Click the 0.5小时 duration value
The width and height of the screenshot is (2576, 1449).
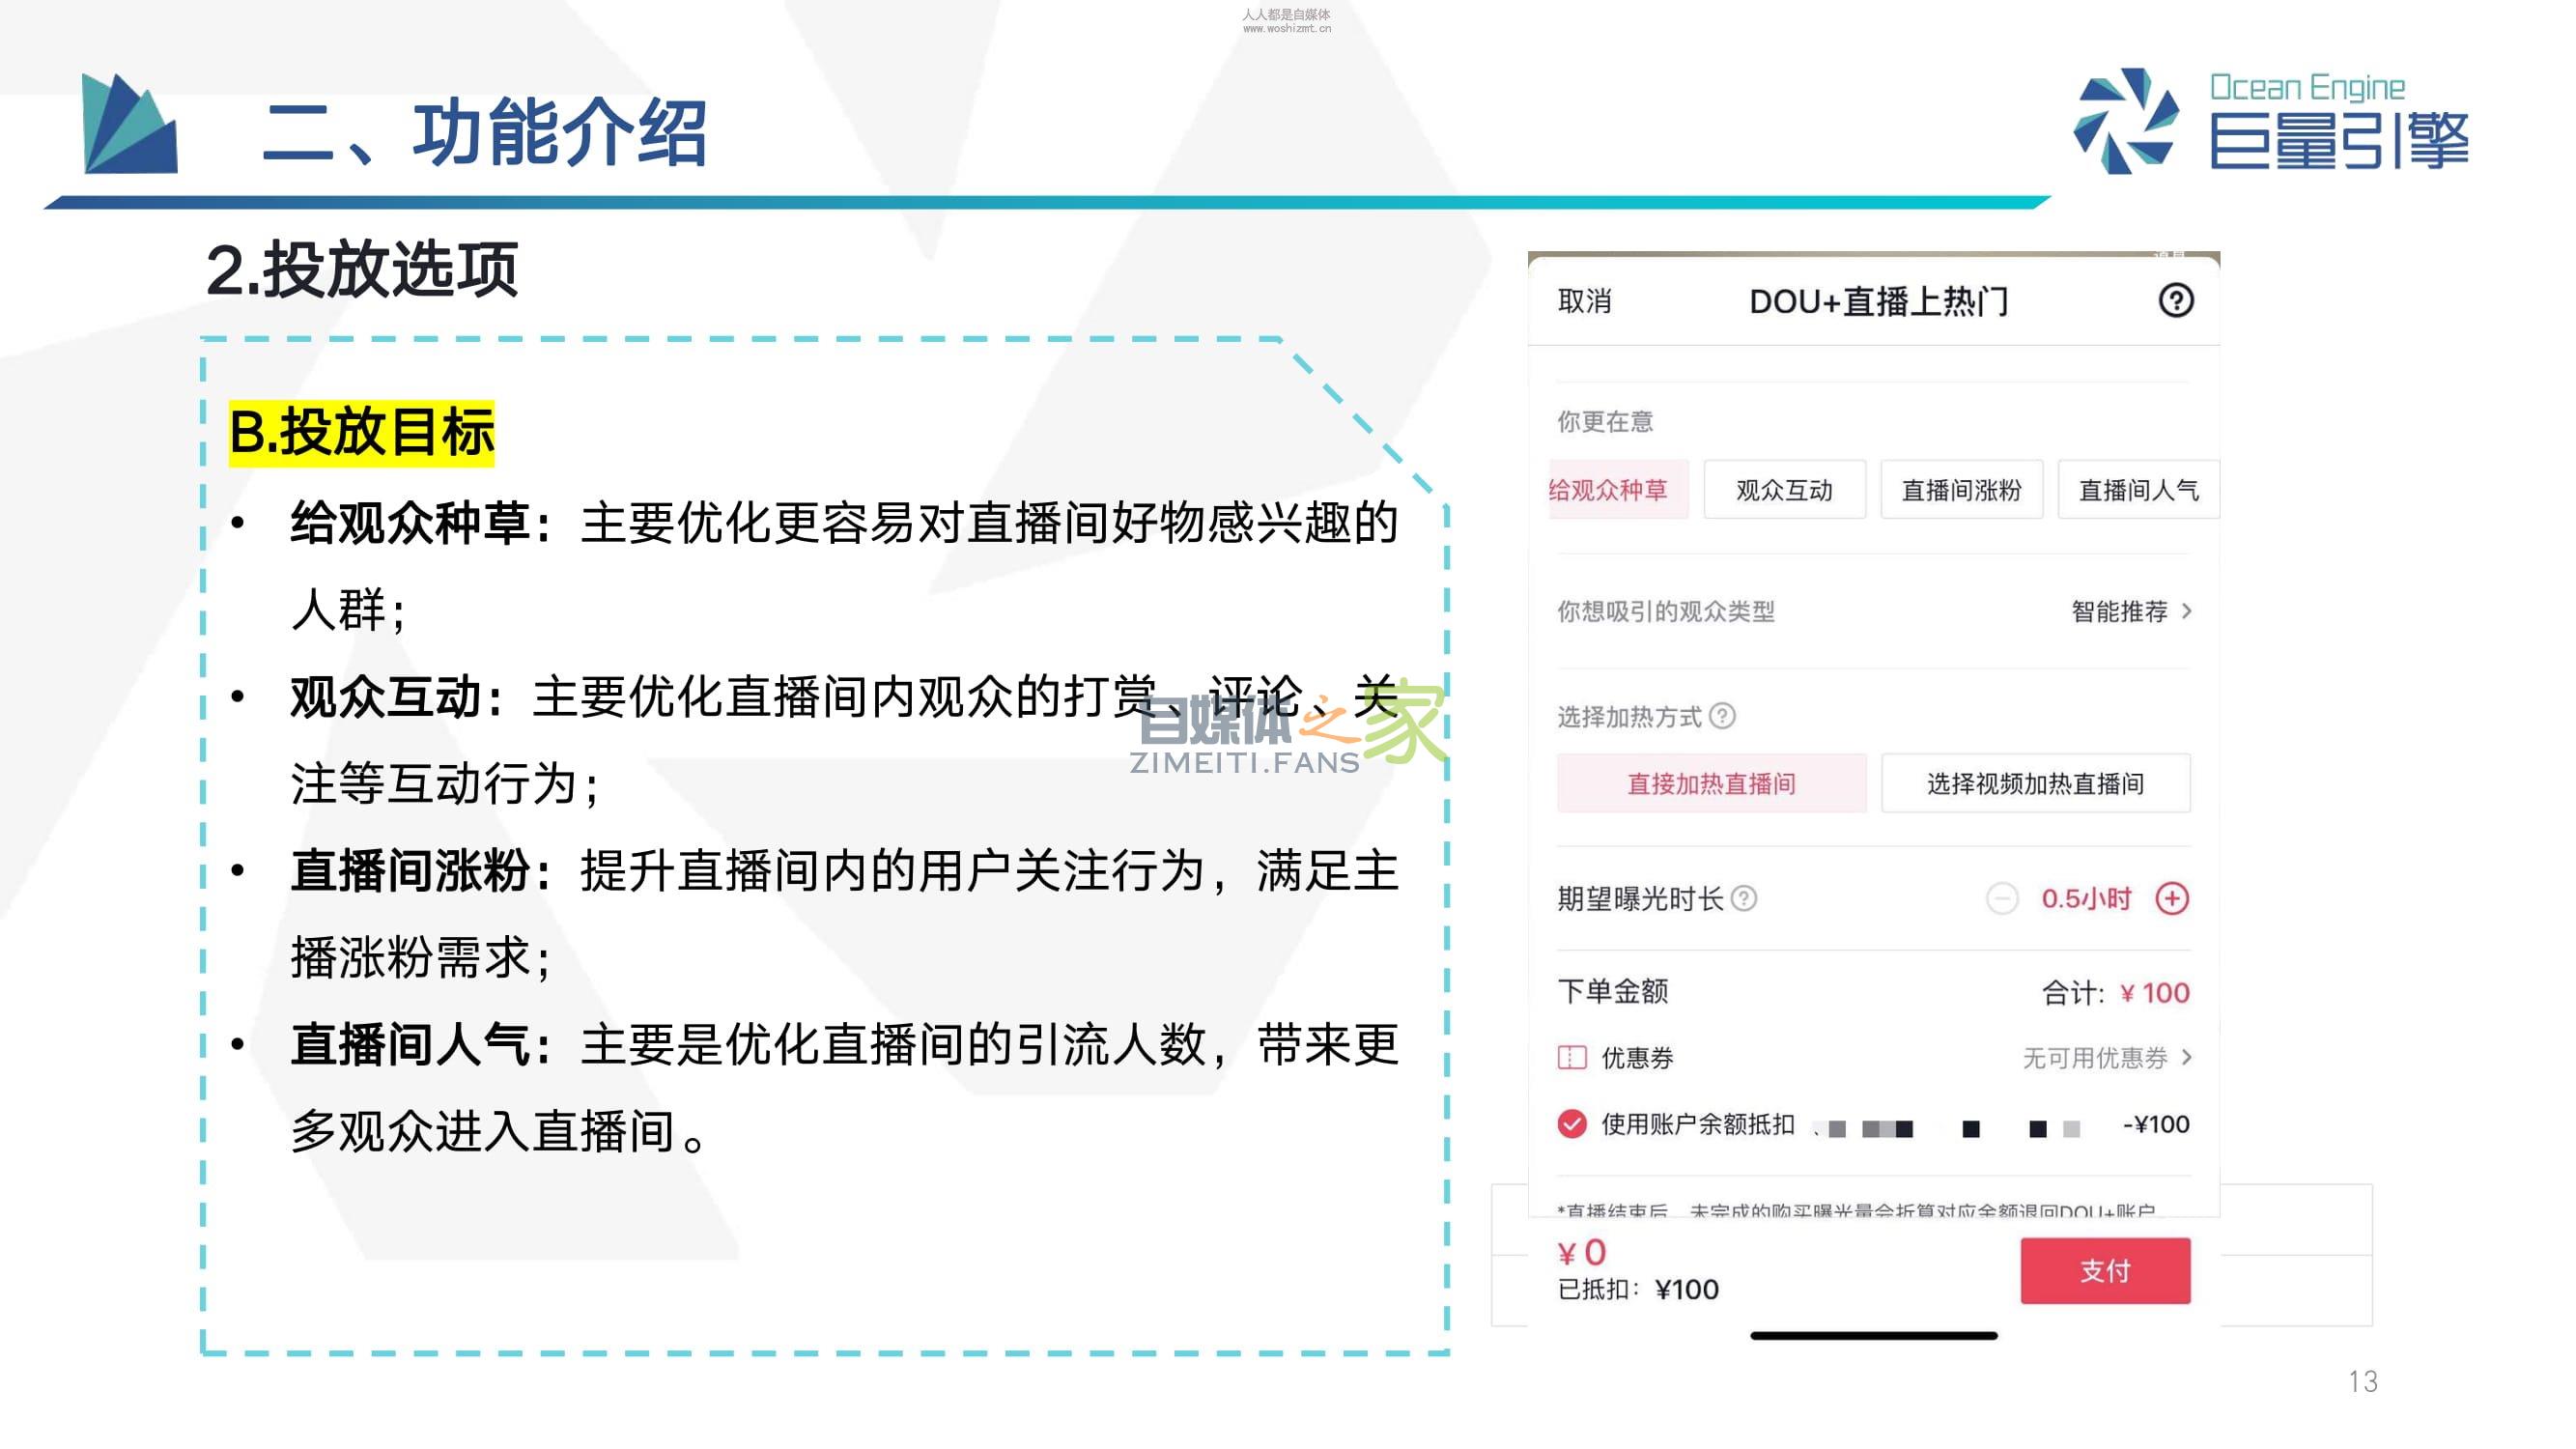2086,898
